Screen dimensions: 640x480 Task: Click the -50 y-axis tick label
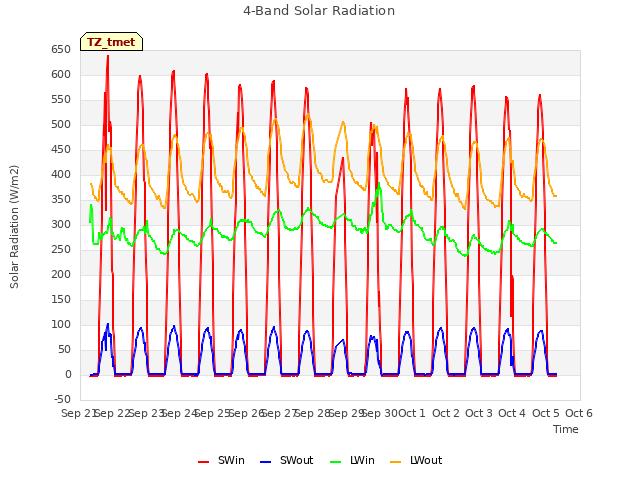[x=62, y=400]
